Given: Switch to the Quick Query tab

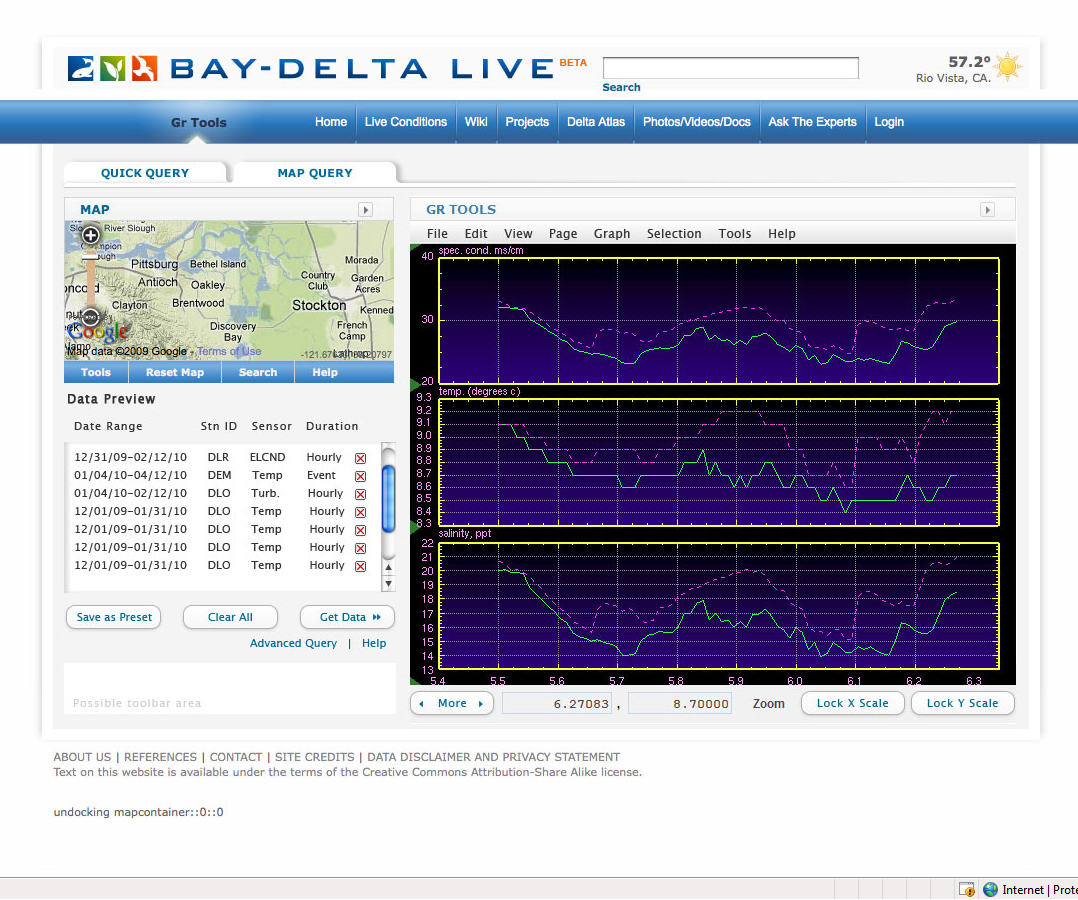Looking at the screenshot, I should click(145, 173).
